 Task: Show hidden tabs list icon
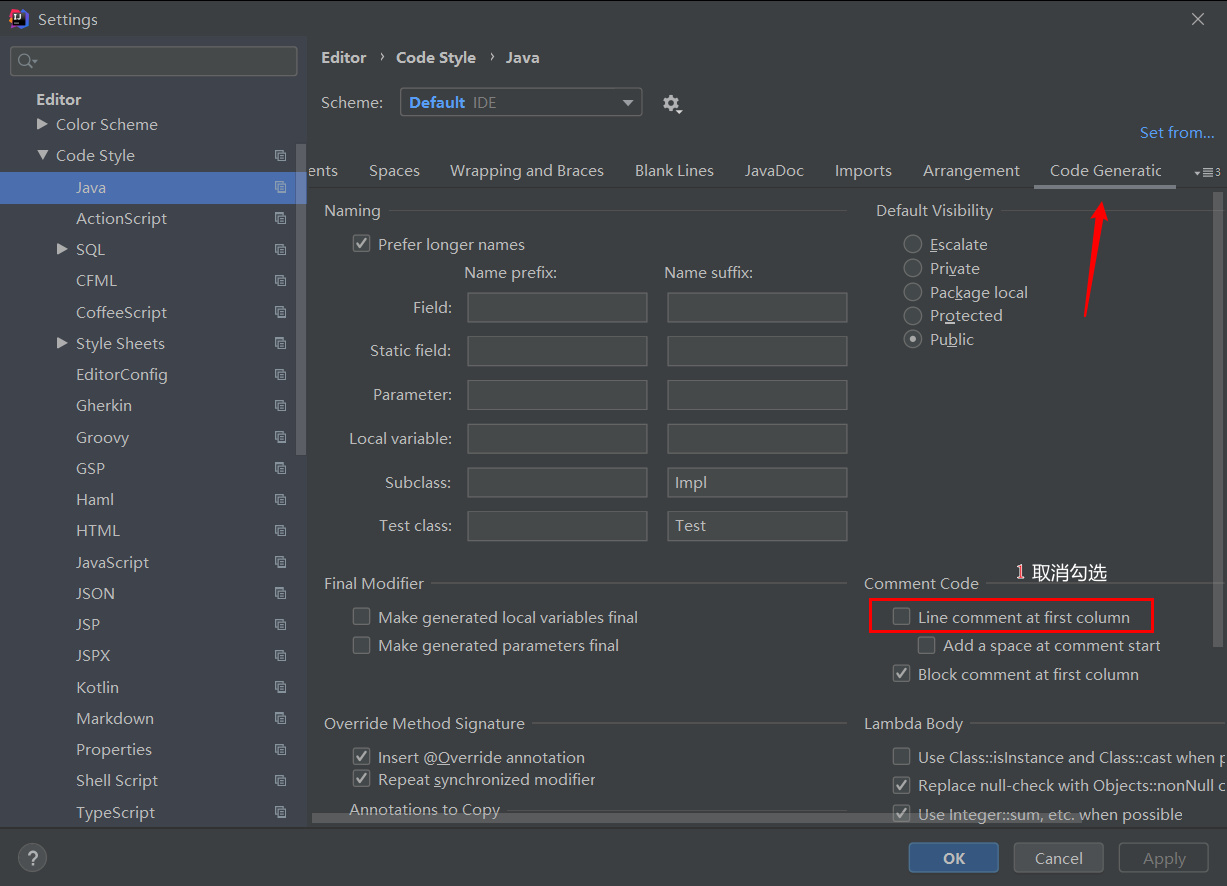(1207, 172)
